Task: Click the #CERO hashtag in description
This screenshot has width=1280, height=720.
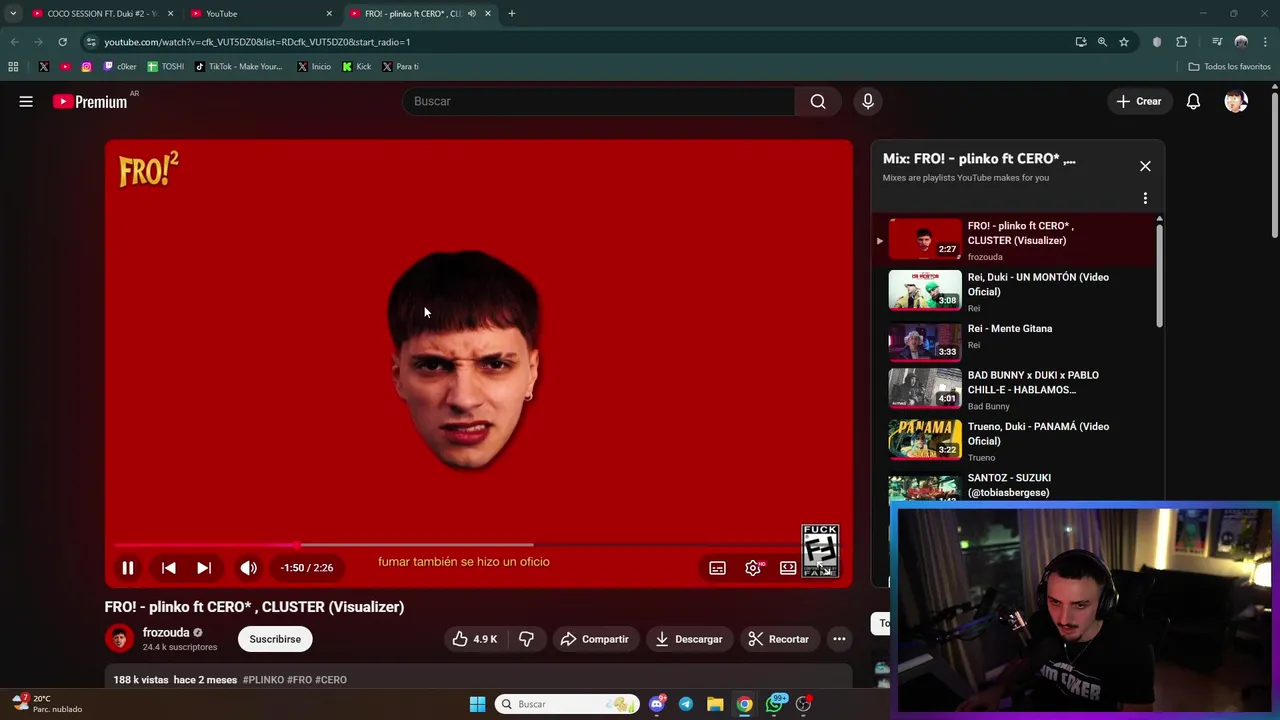Action: 331,680
